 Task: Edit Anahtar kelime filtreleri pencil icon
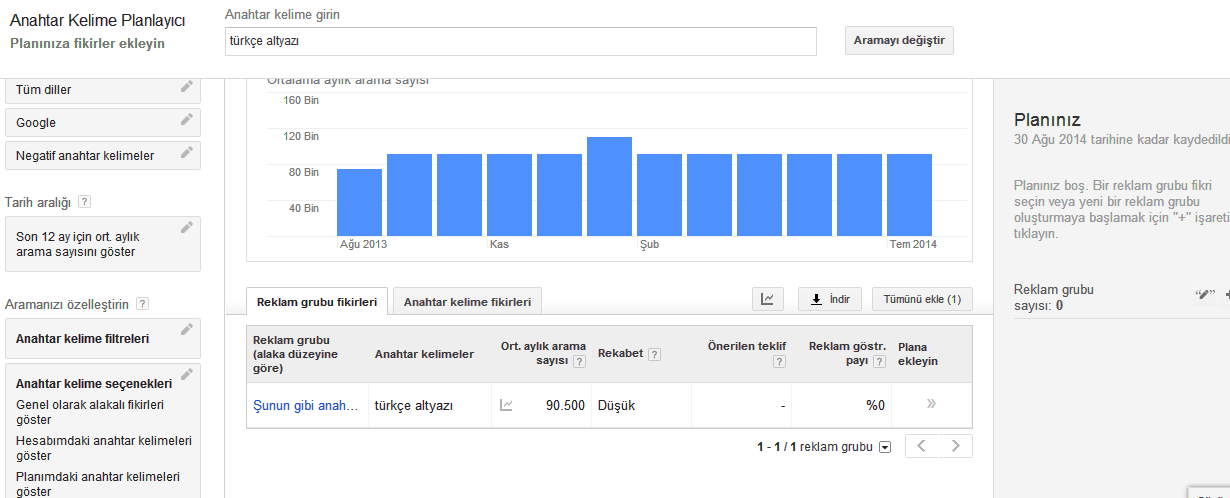click(x=186, y=330)
